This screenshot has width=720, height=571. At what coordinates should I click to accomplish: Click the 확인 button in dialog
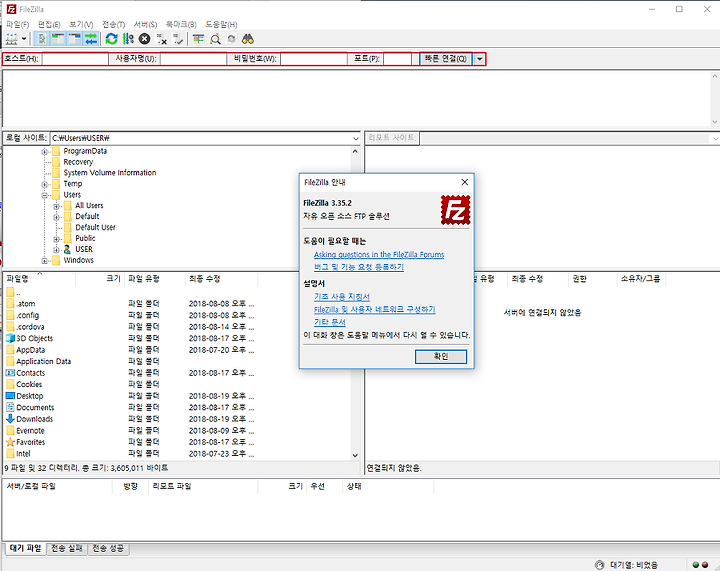[x=441, y=356]
